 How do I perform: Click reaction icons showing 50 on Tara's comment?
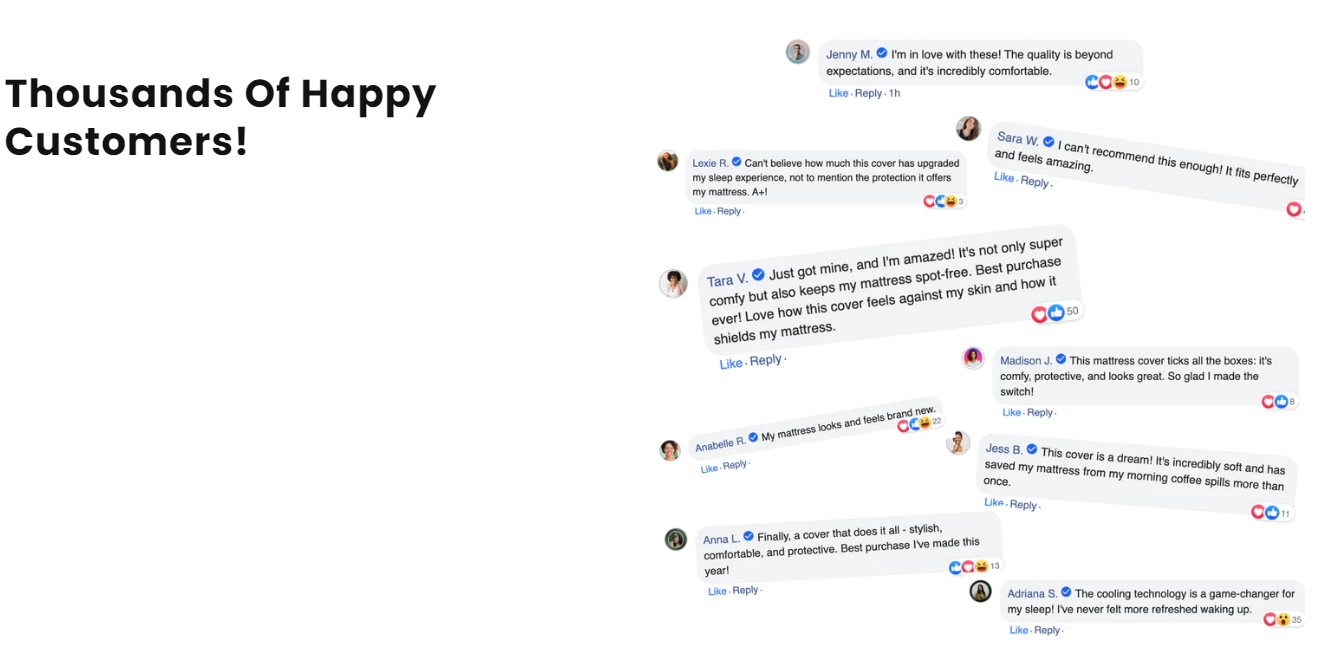1055,313
